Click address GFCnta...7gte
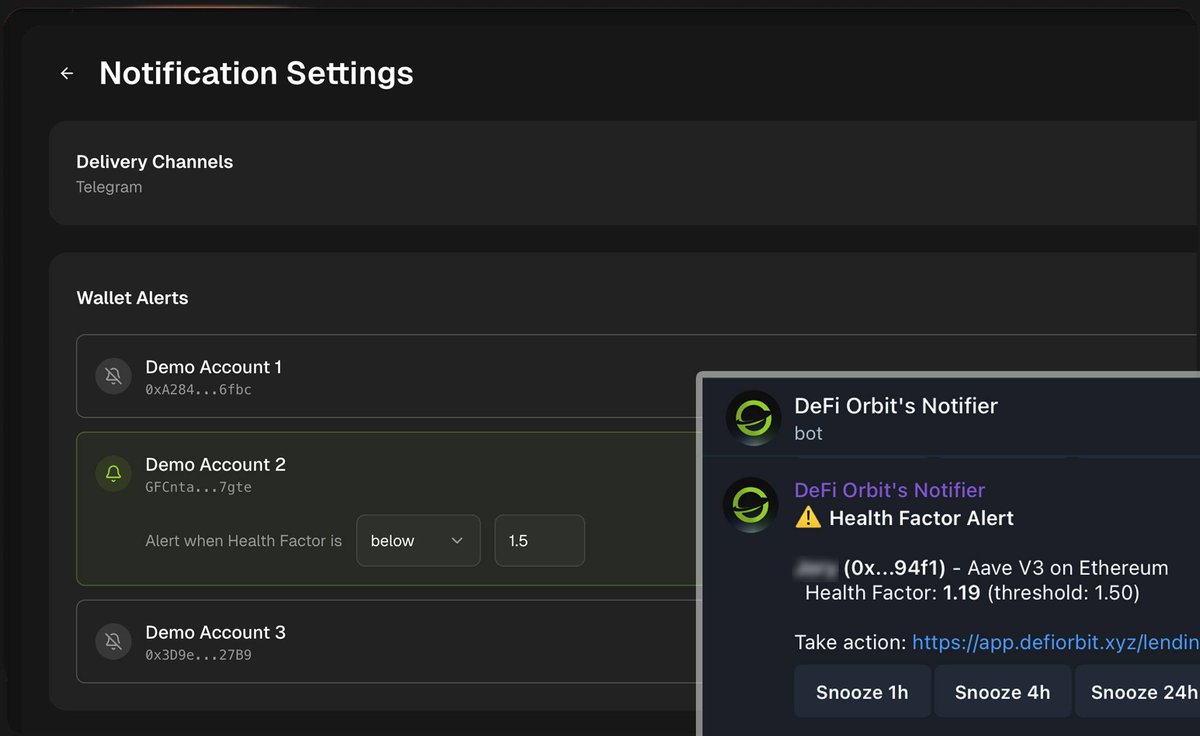Screen dimensions: 1200x736 point(198,488)
